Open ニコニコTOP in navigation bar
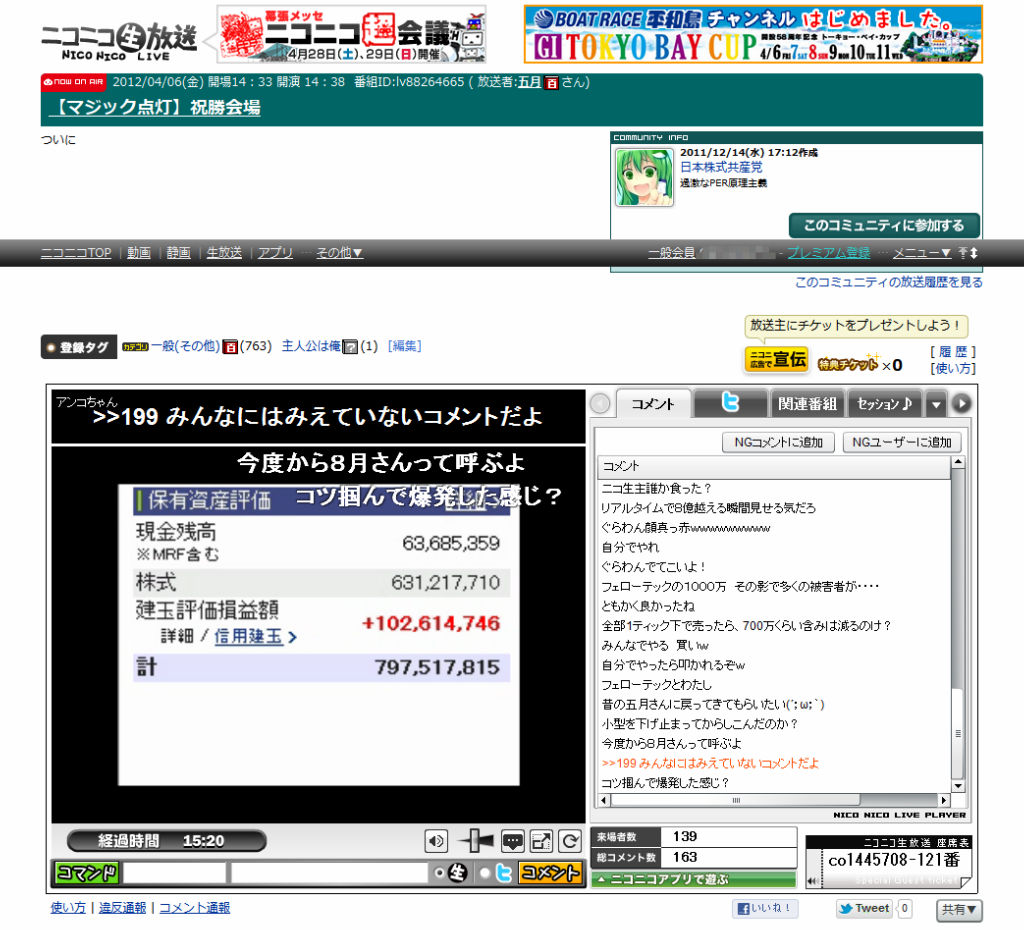The width and height of the screenshot is (1024, 930). pyautogui.click(x=76, y=253)
